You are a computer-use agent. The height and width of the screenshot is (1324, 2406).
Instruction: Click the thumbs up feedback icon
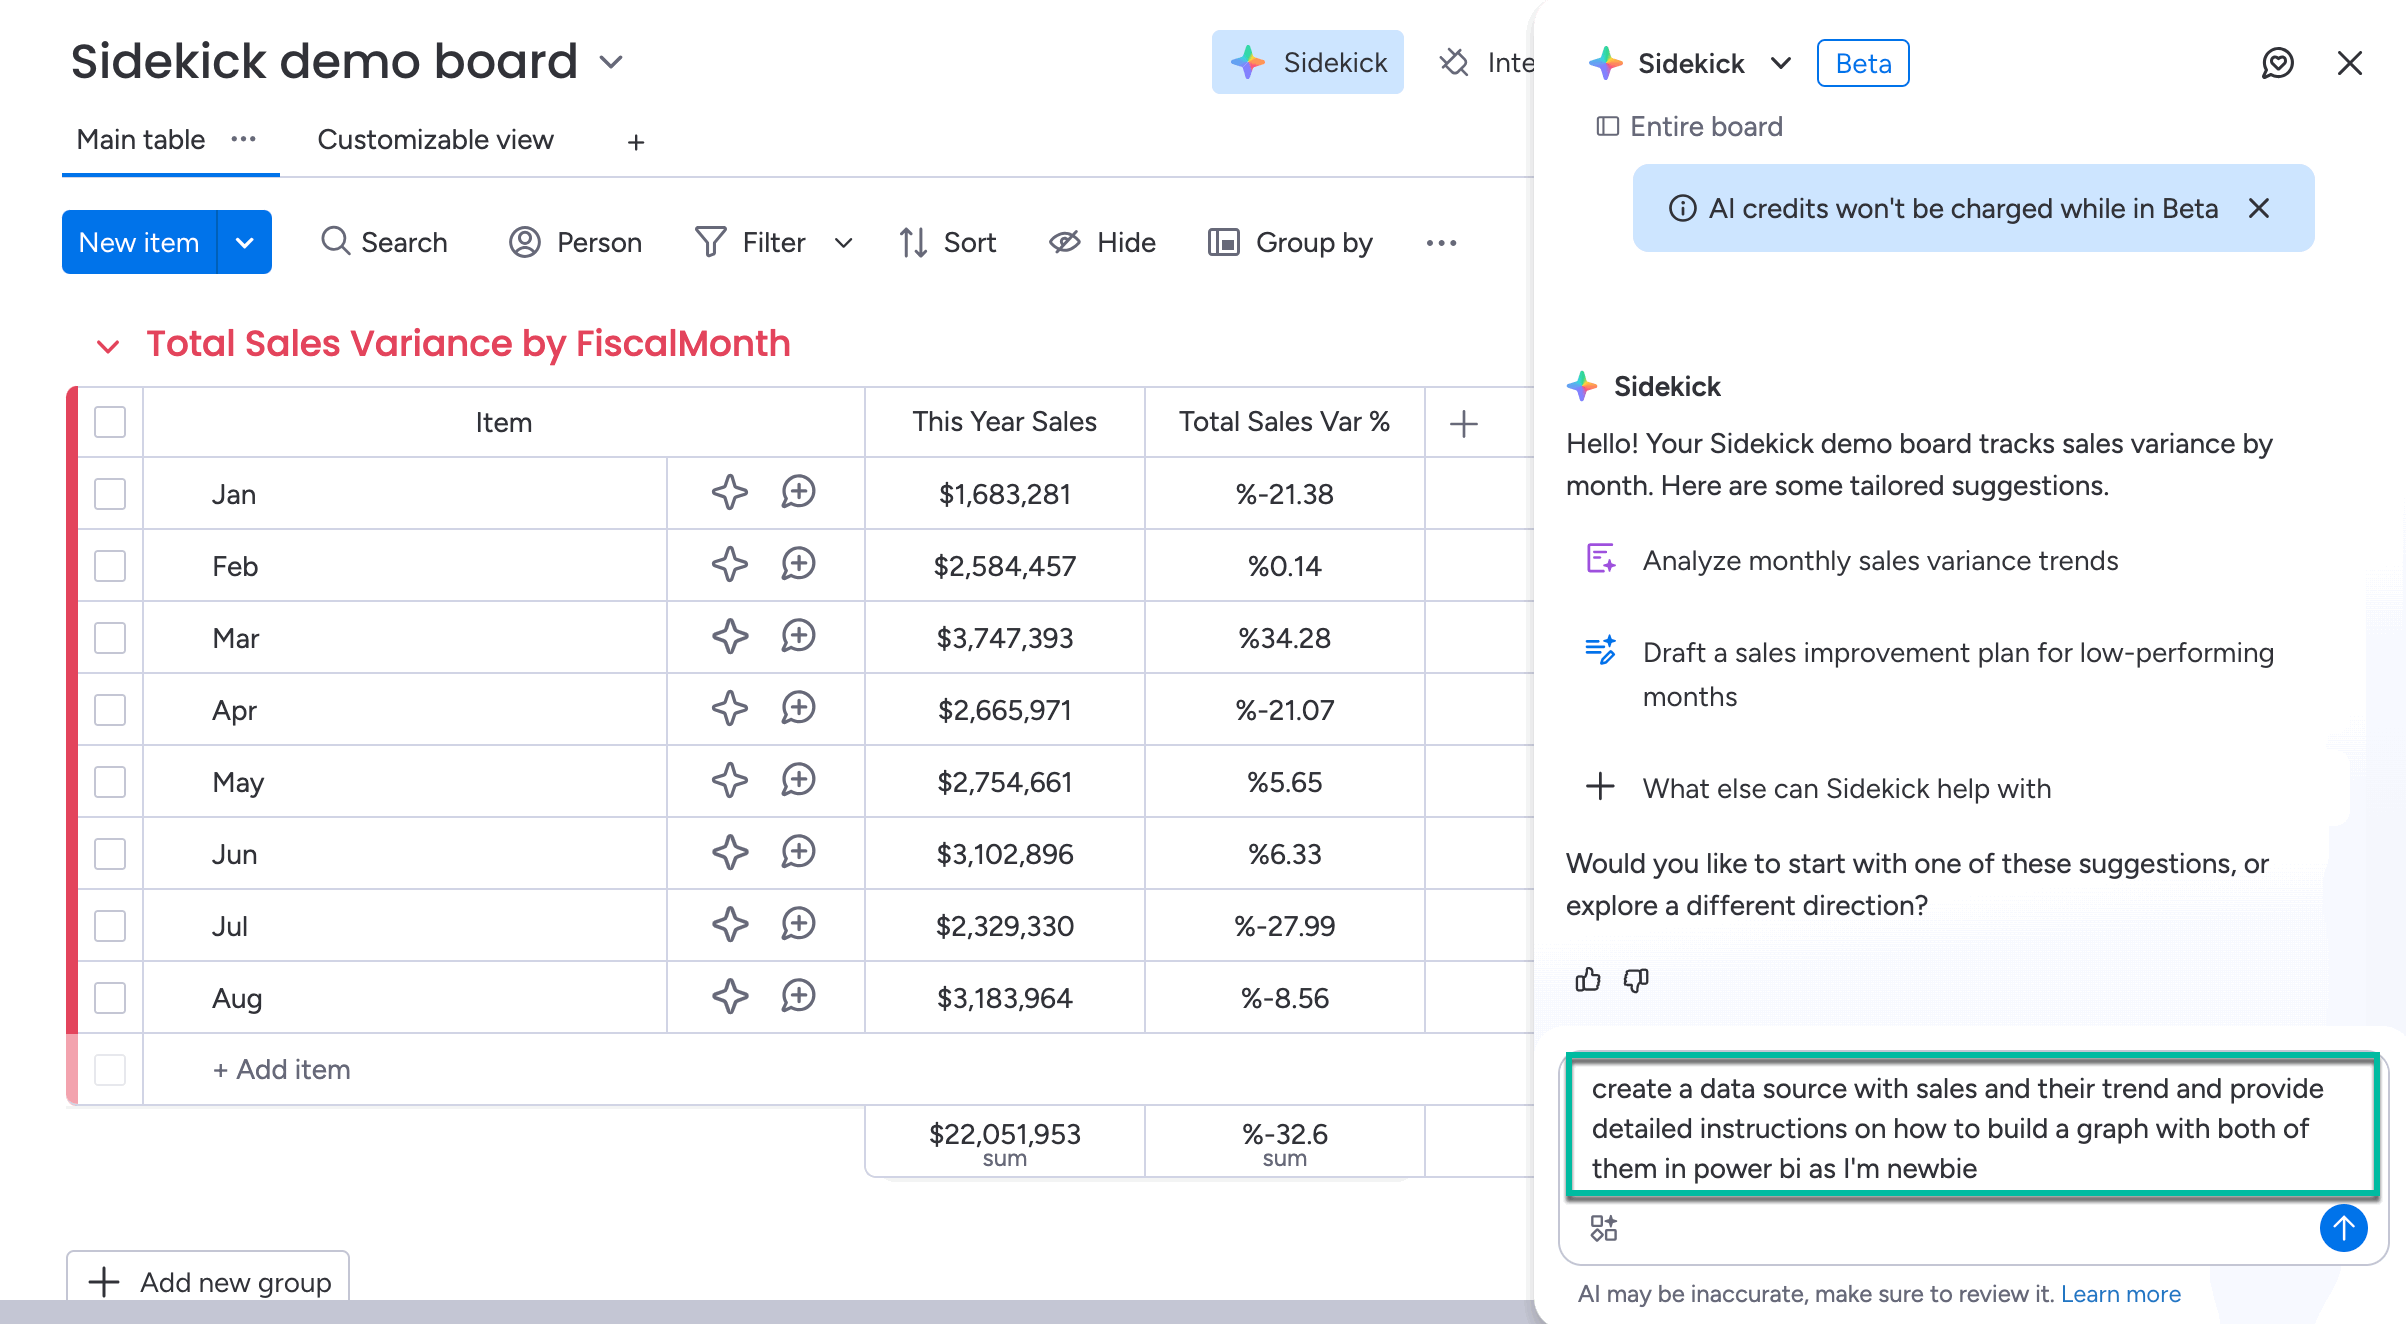[1587, 980]
